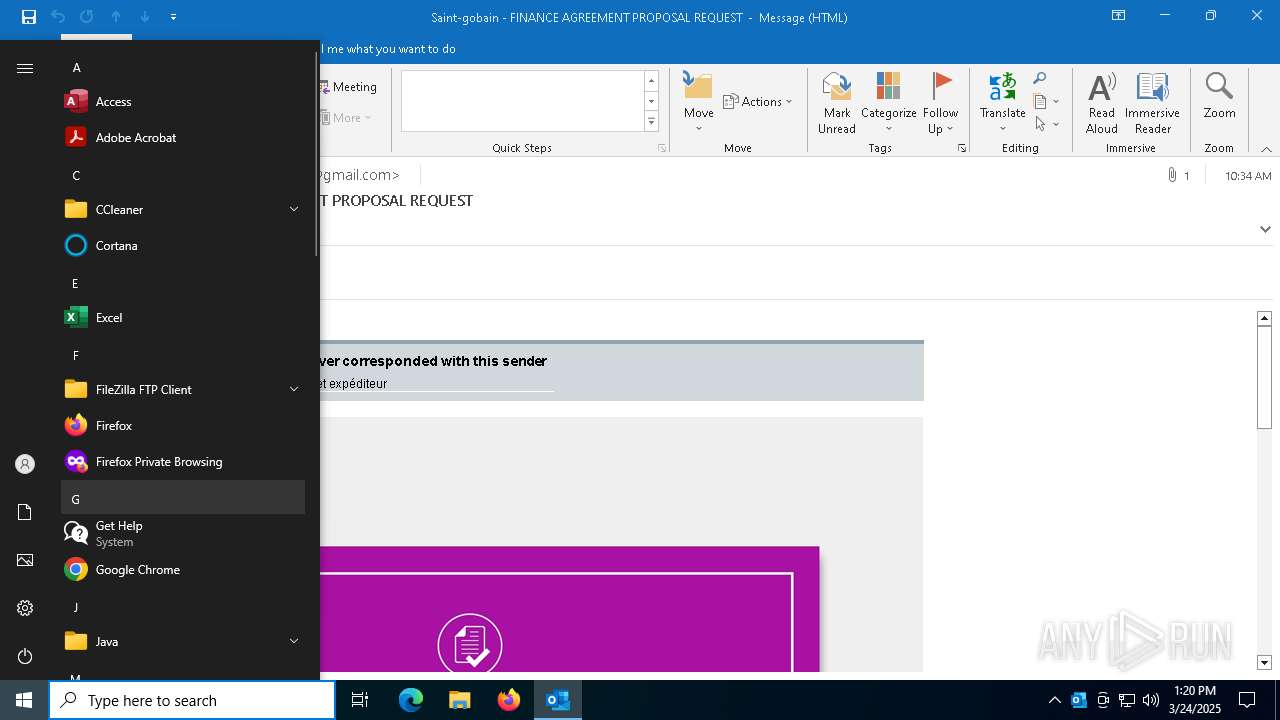Show hidden system tray icons

click(x=1054, y=700)
